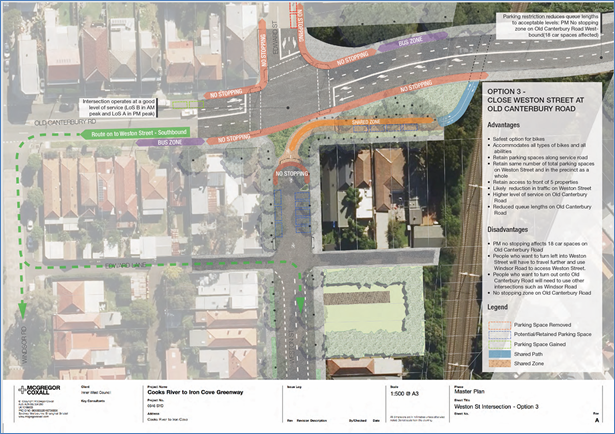Click the 'Parking Space Gained' legend text
Image resolution: width=615 pixels, height=434 pixels.
point(540,344)
